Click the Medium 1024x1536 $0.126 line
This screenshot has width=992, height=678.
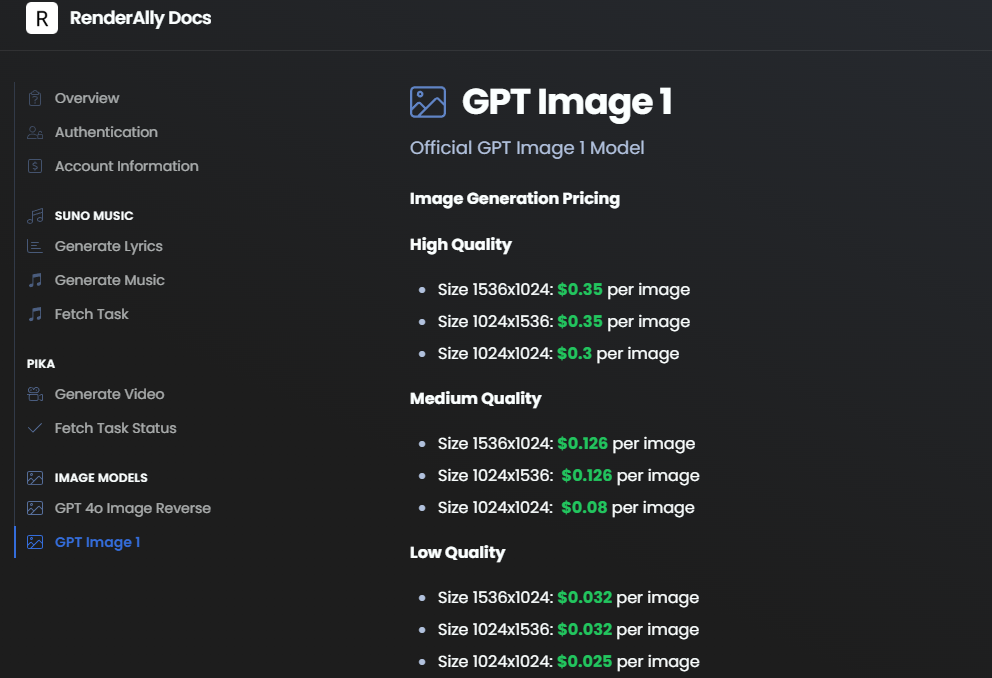click(569, 476)
